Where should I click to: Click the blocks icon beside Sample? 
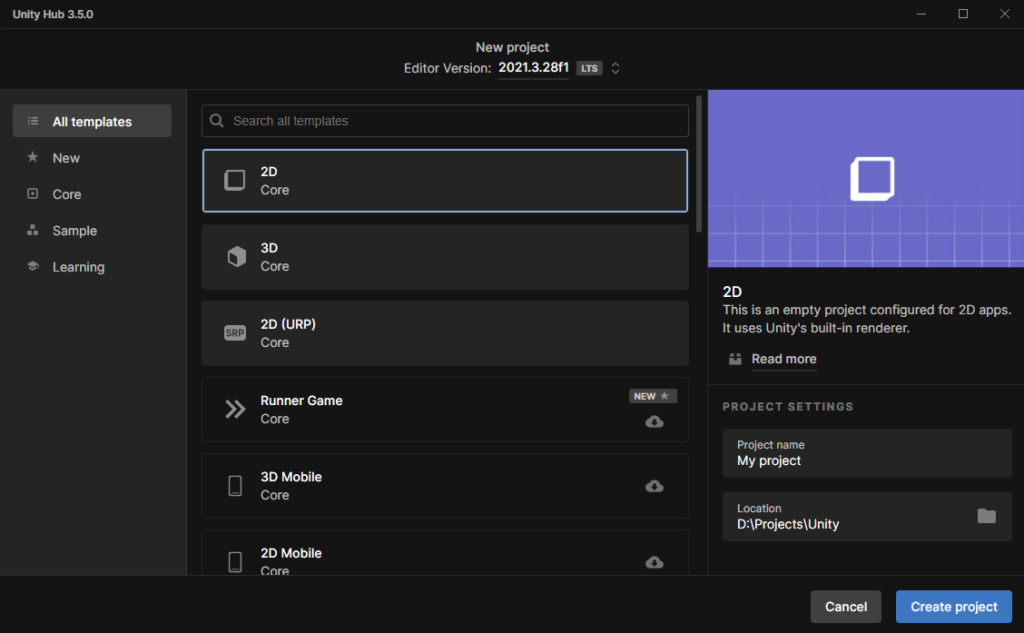click(33, 230)
